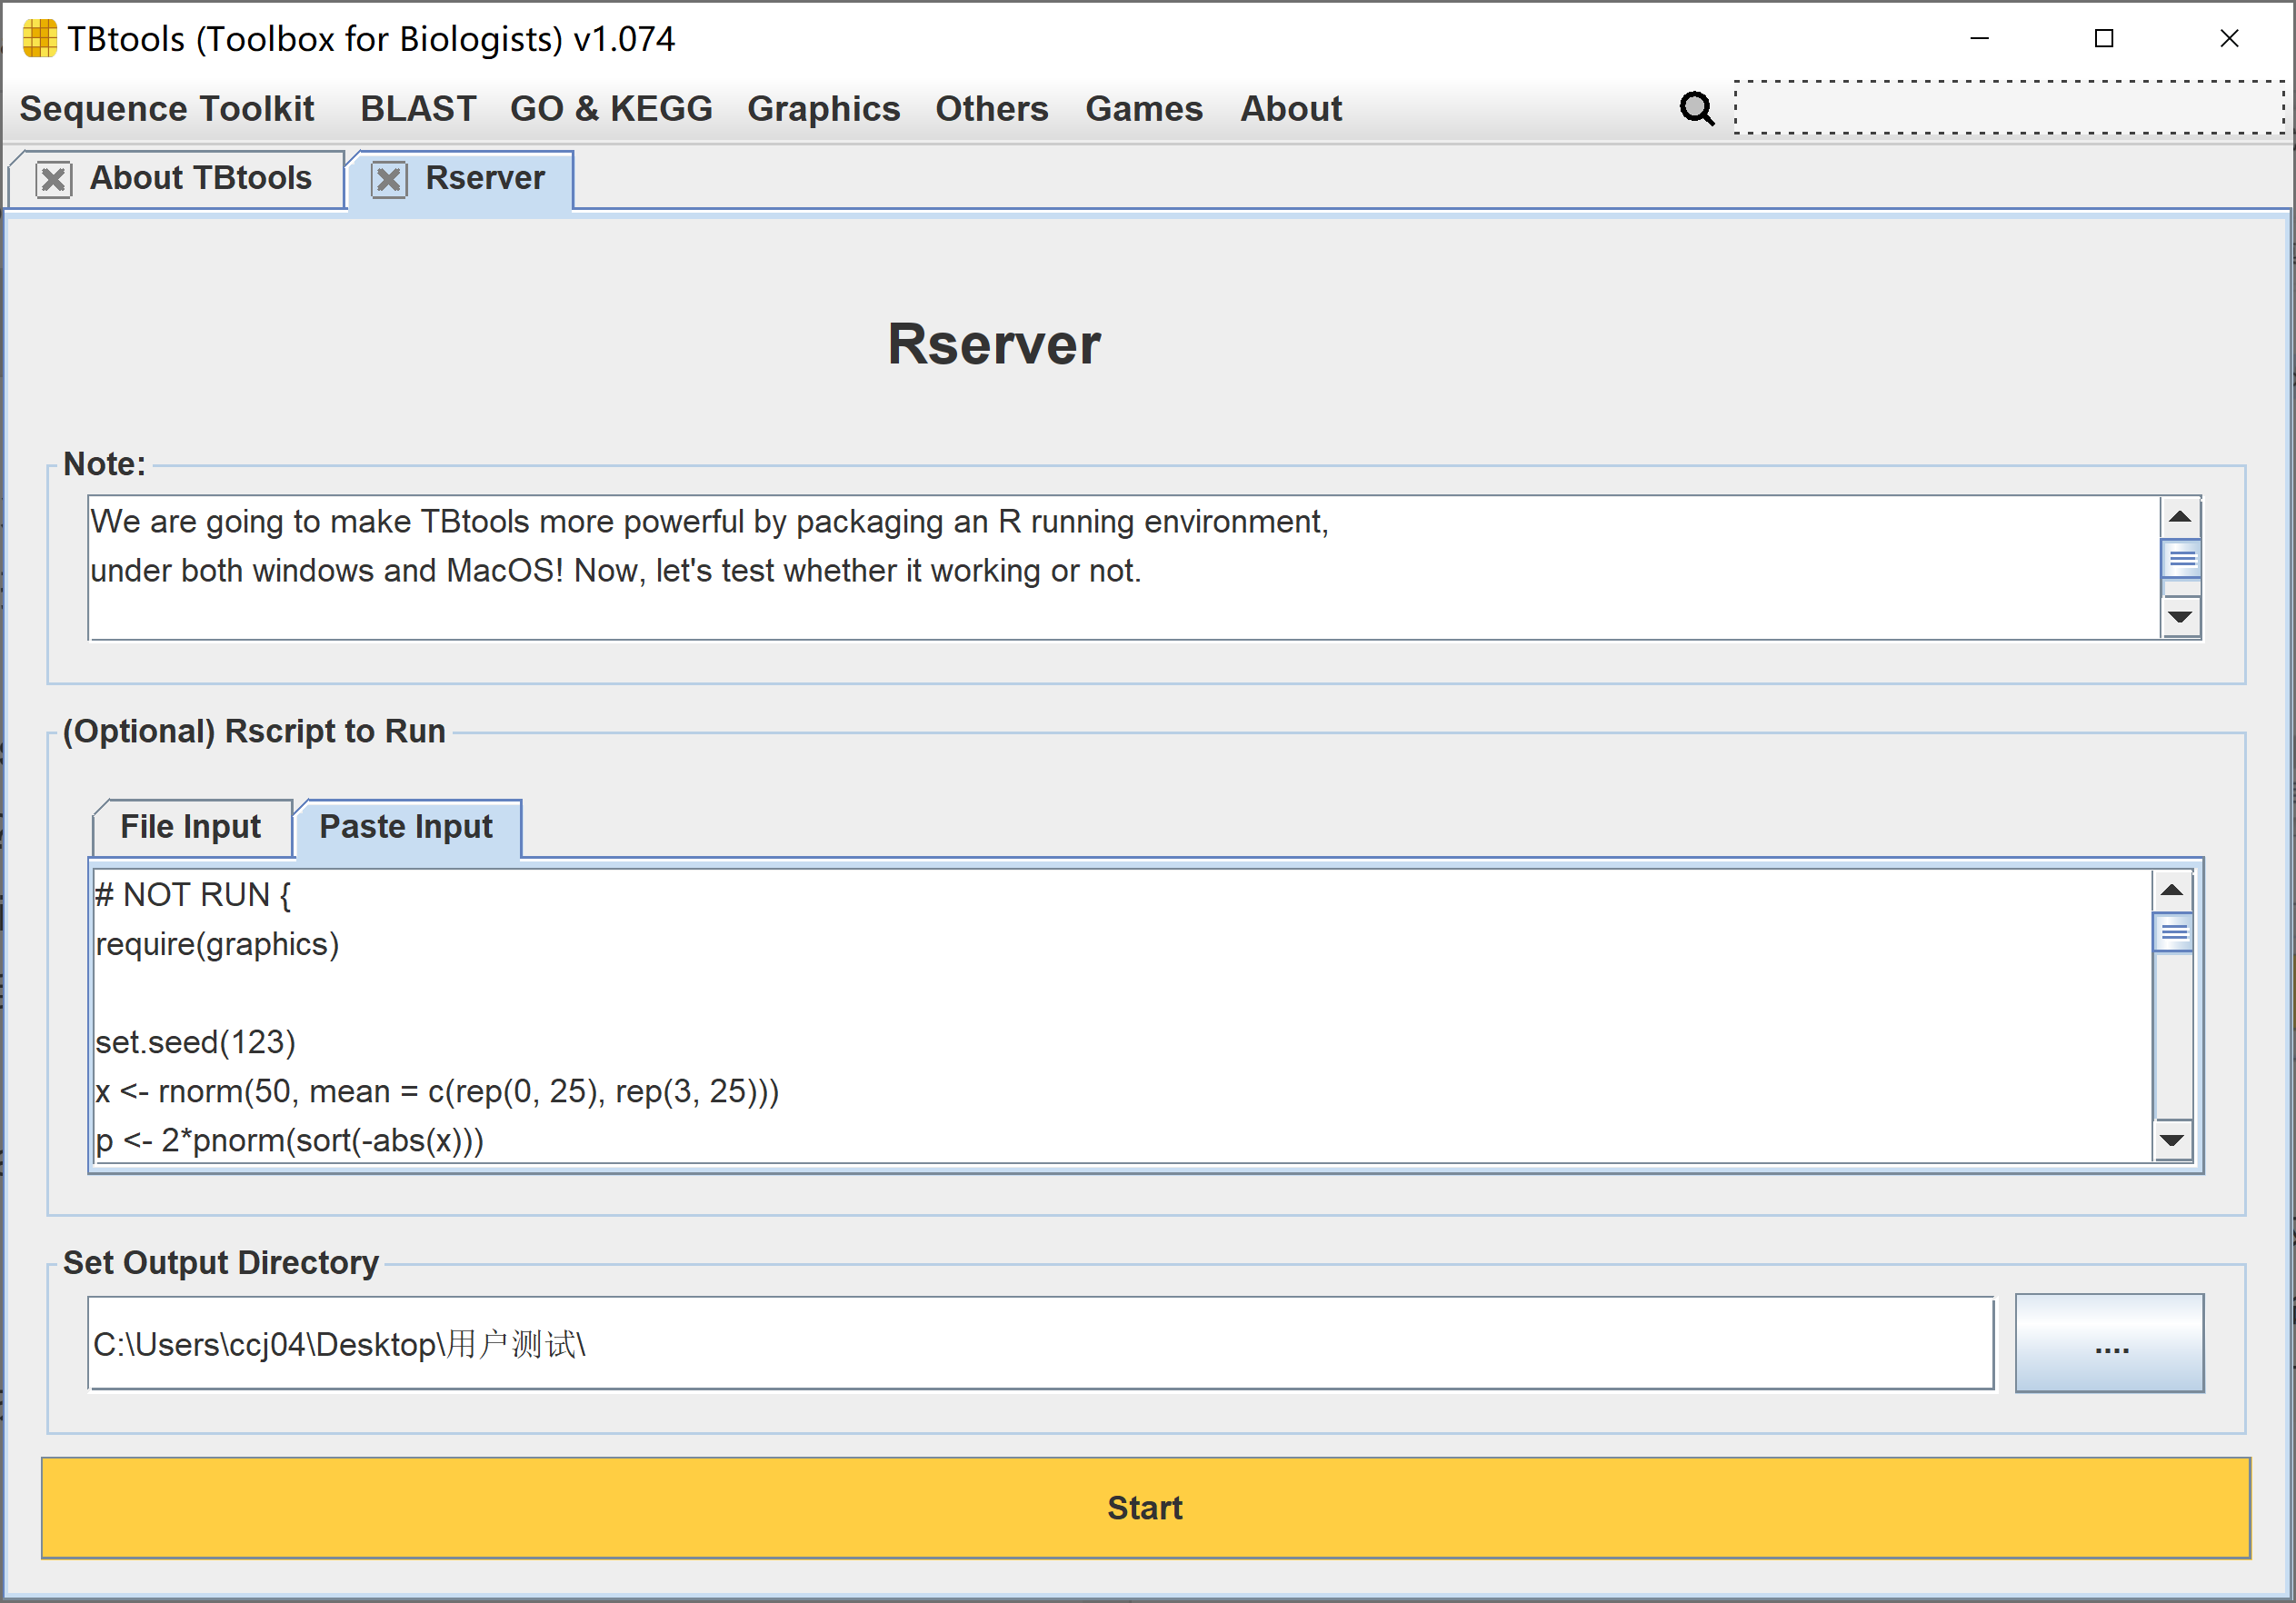Click the note line starting "We are going"

710,522
